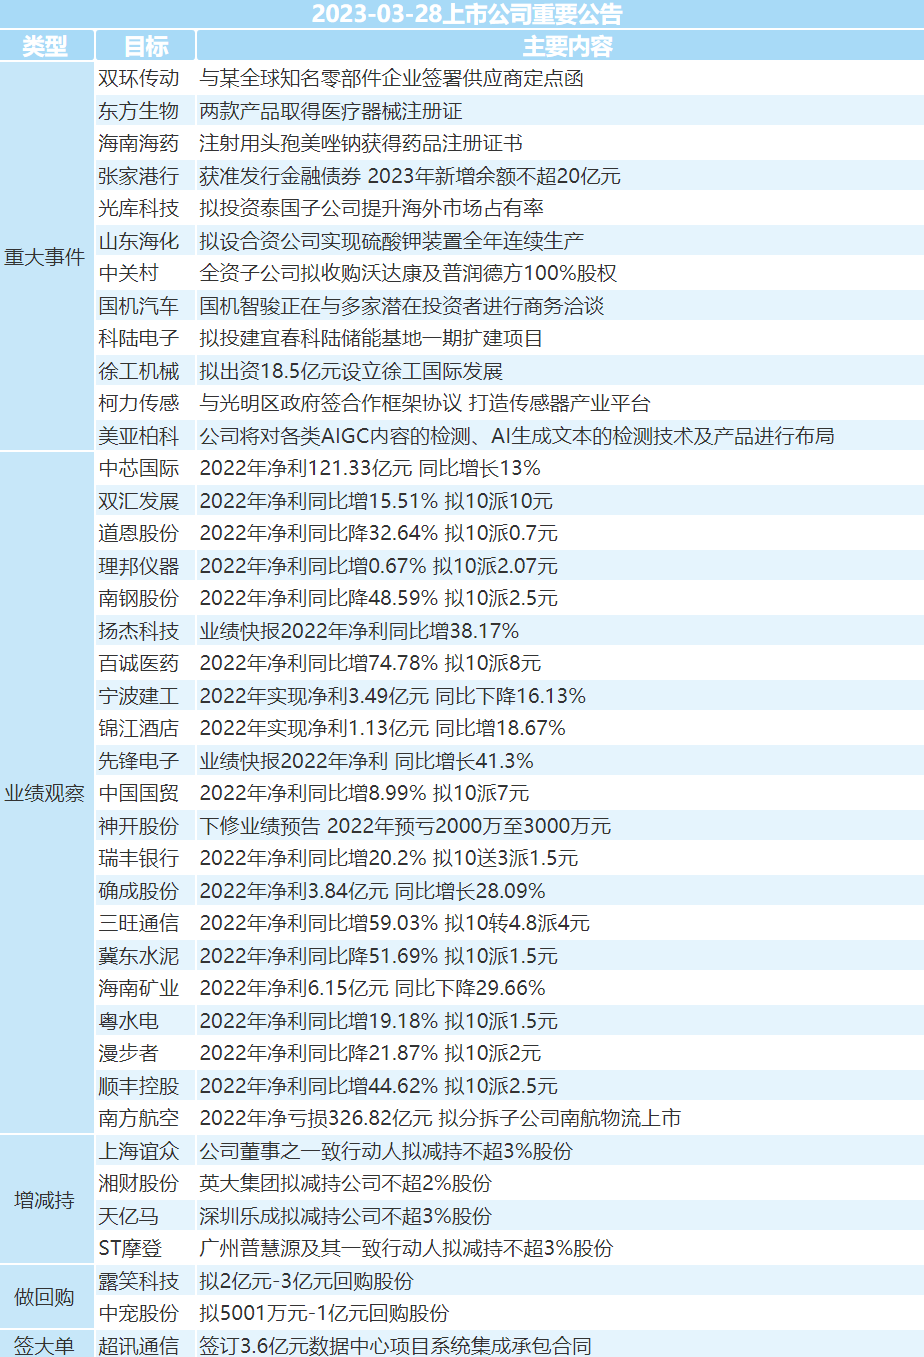924x1357 pixels.
Task: Select stock name 道恩股份
Action: [x=139, y=533]
